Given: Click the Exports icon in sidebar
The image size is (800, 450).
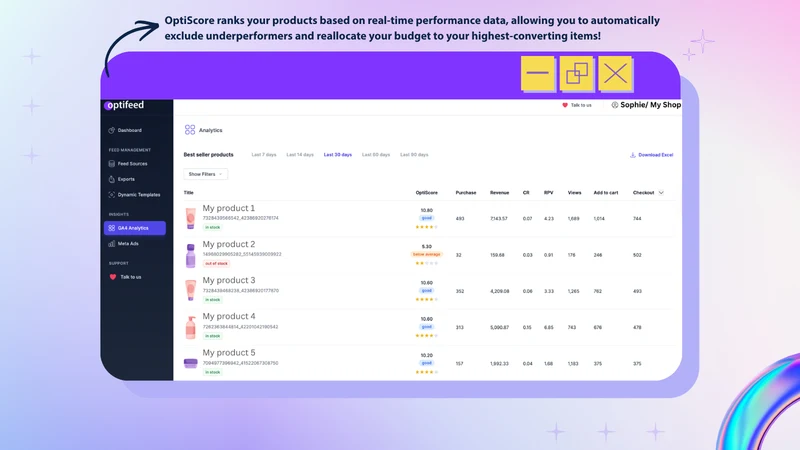Looking at the screenshot, I should tap(112, 179).
